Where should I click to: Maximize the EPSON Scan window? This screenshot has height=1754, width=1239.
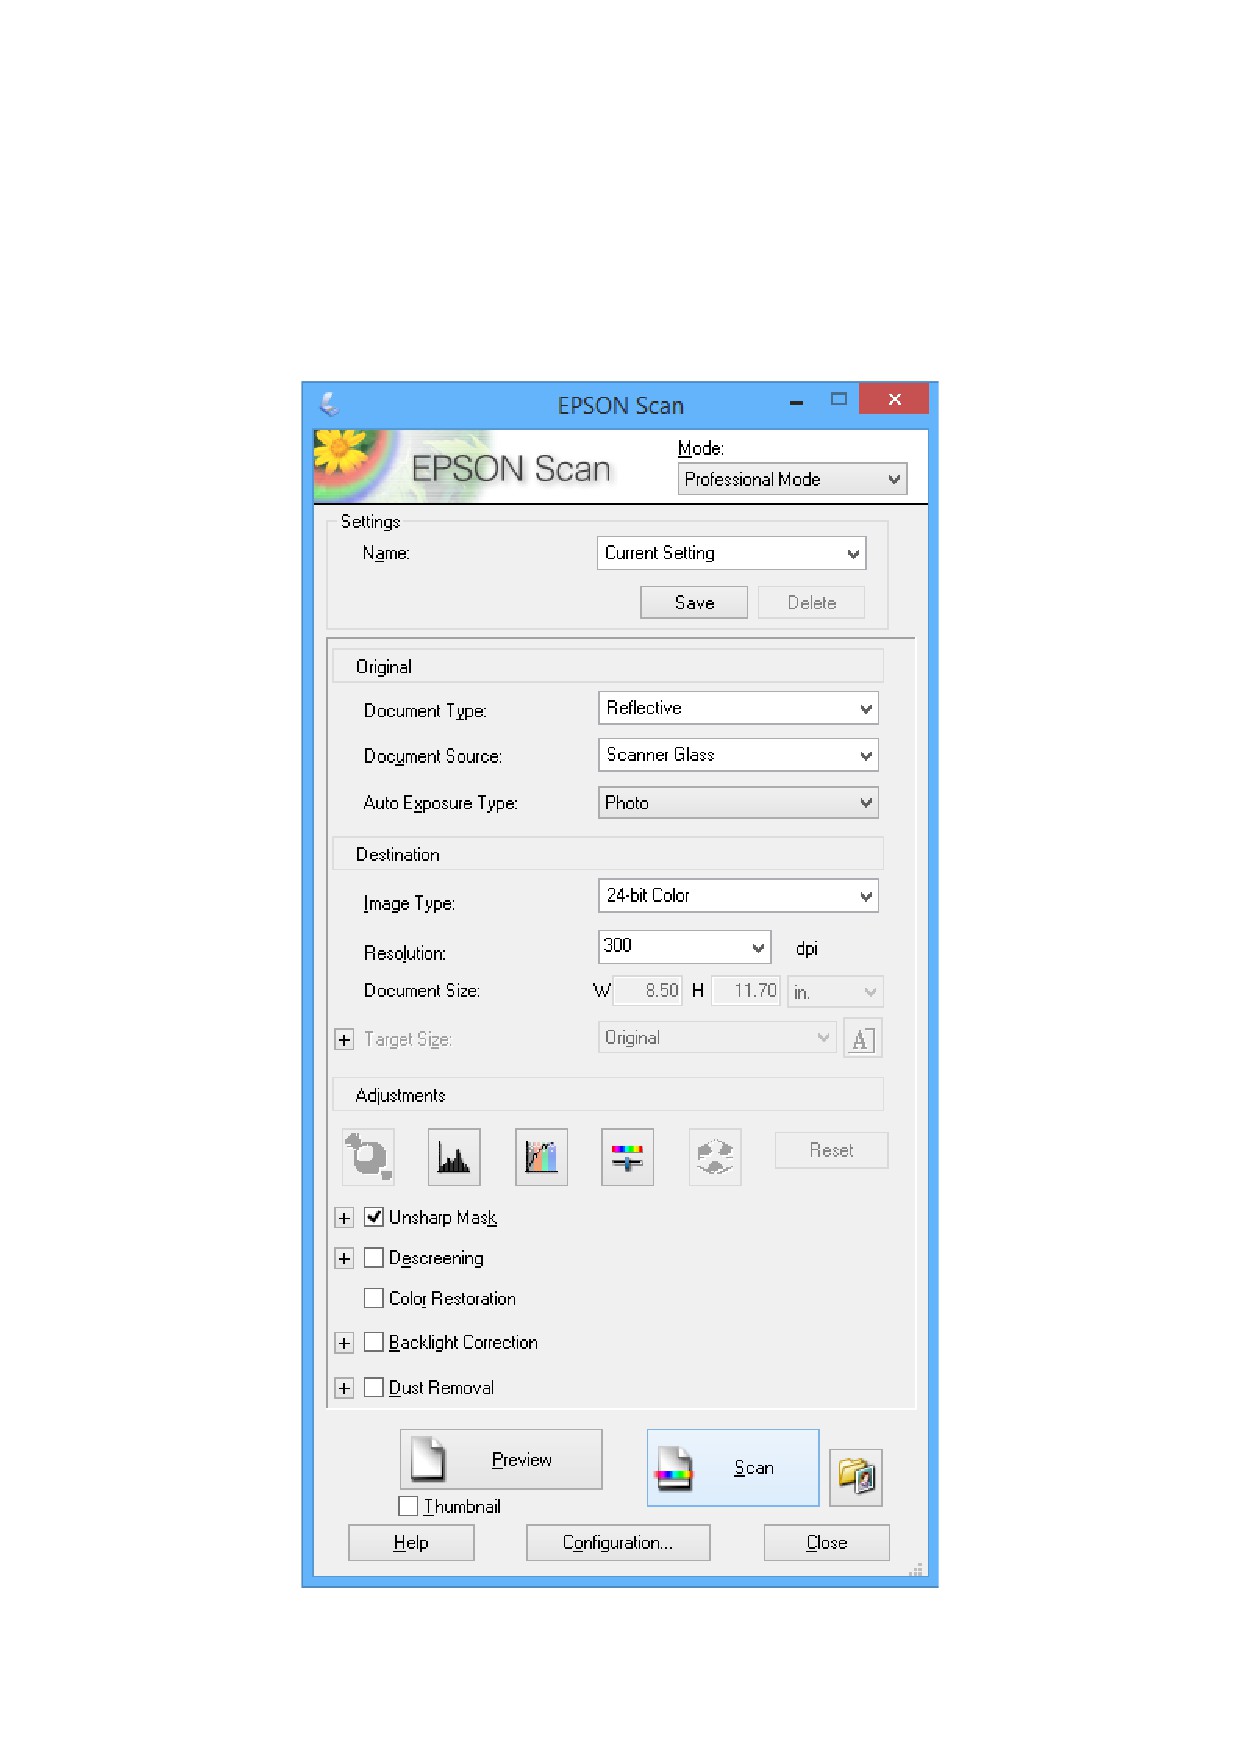[x=839, y=399]
